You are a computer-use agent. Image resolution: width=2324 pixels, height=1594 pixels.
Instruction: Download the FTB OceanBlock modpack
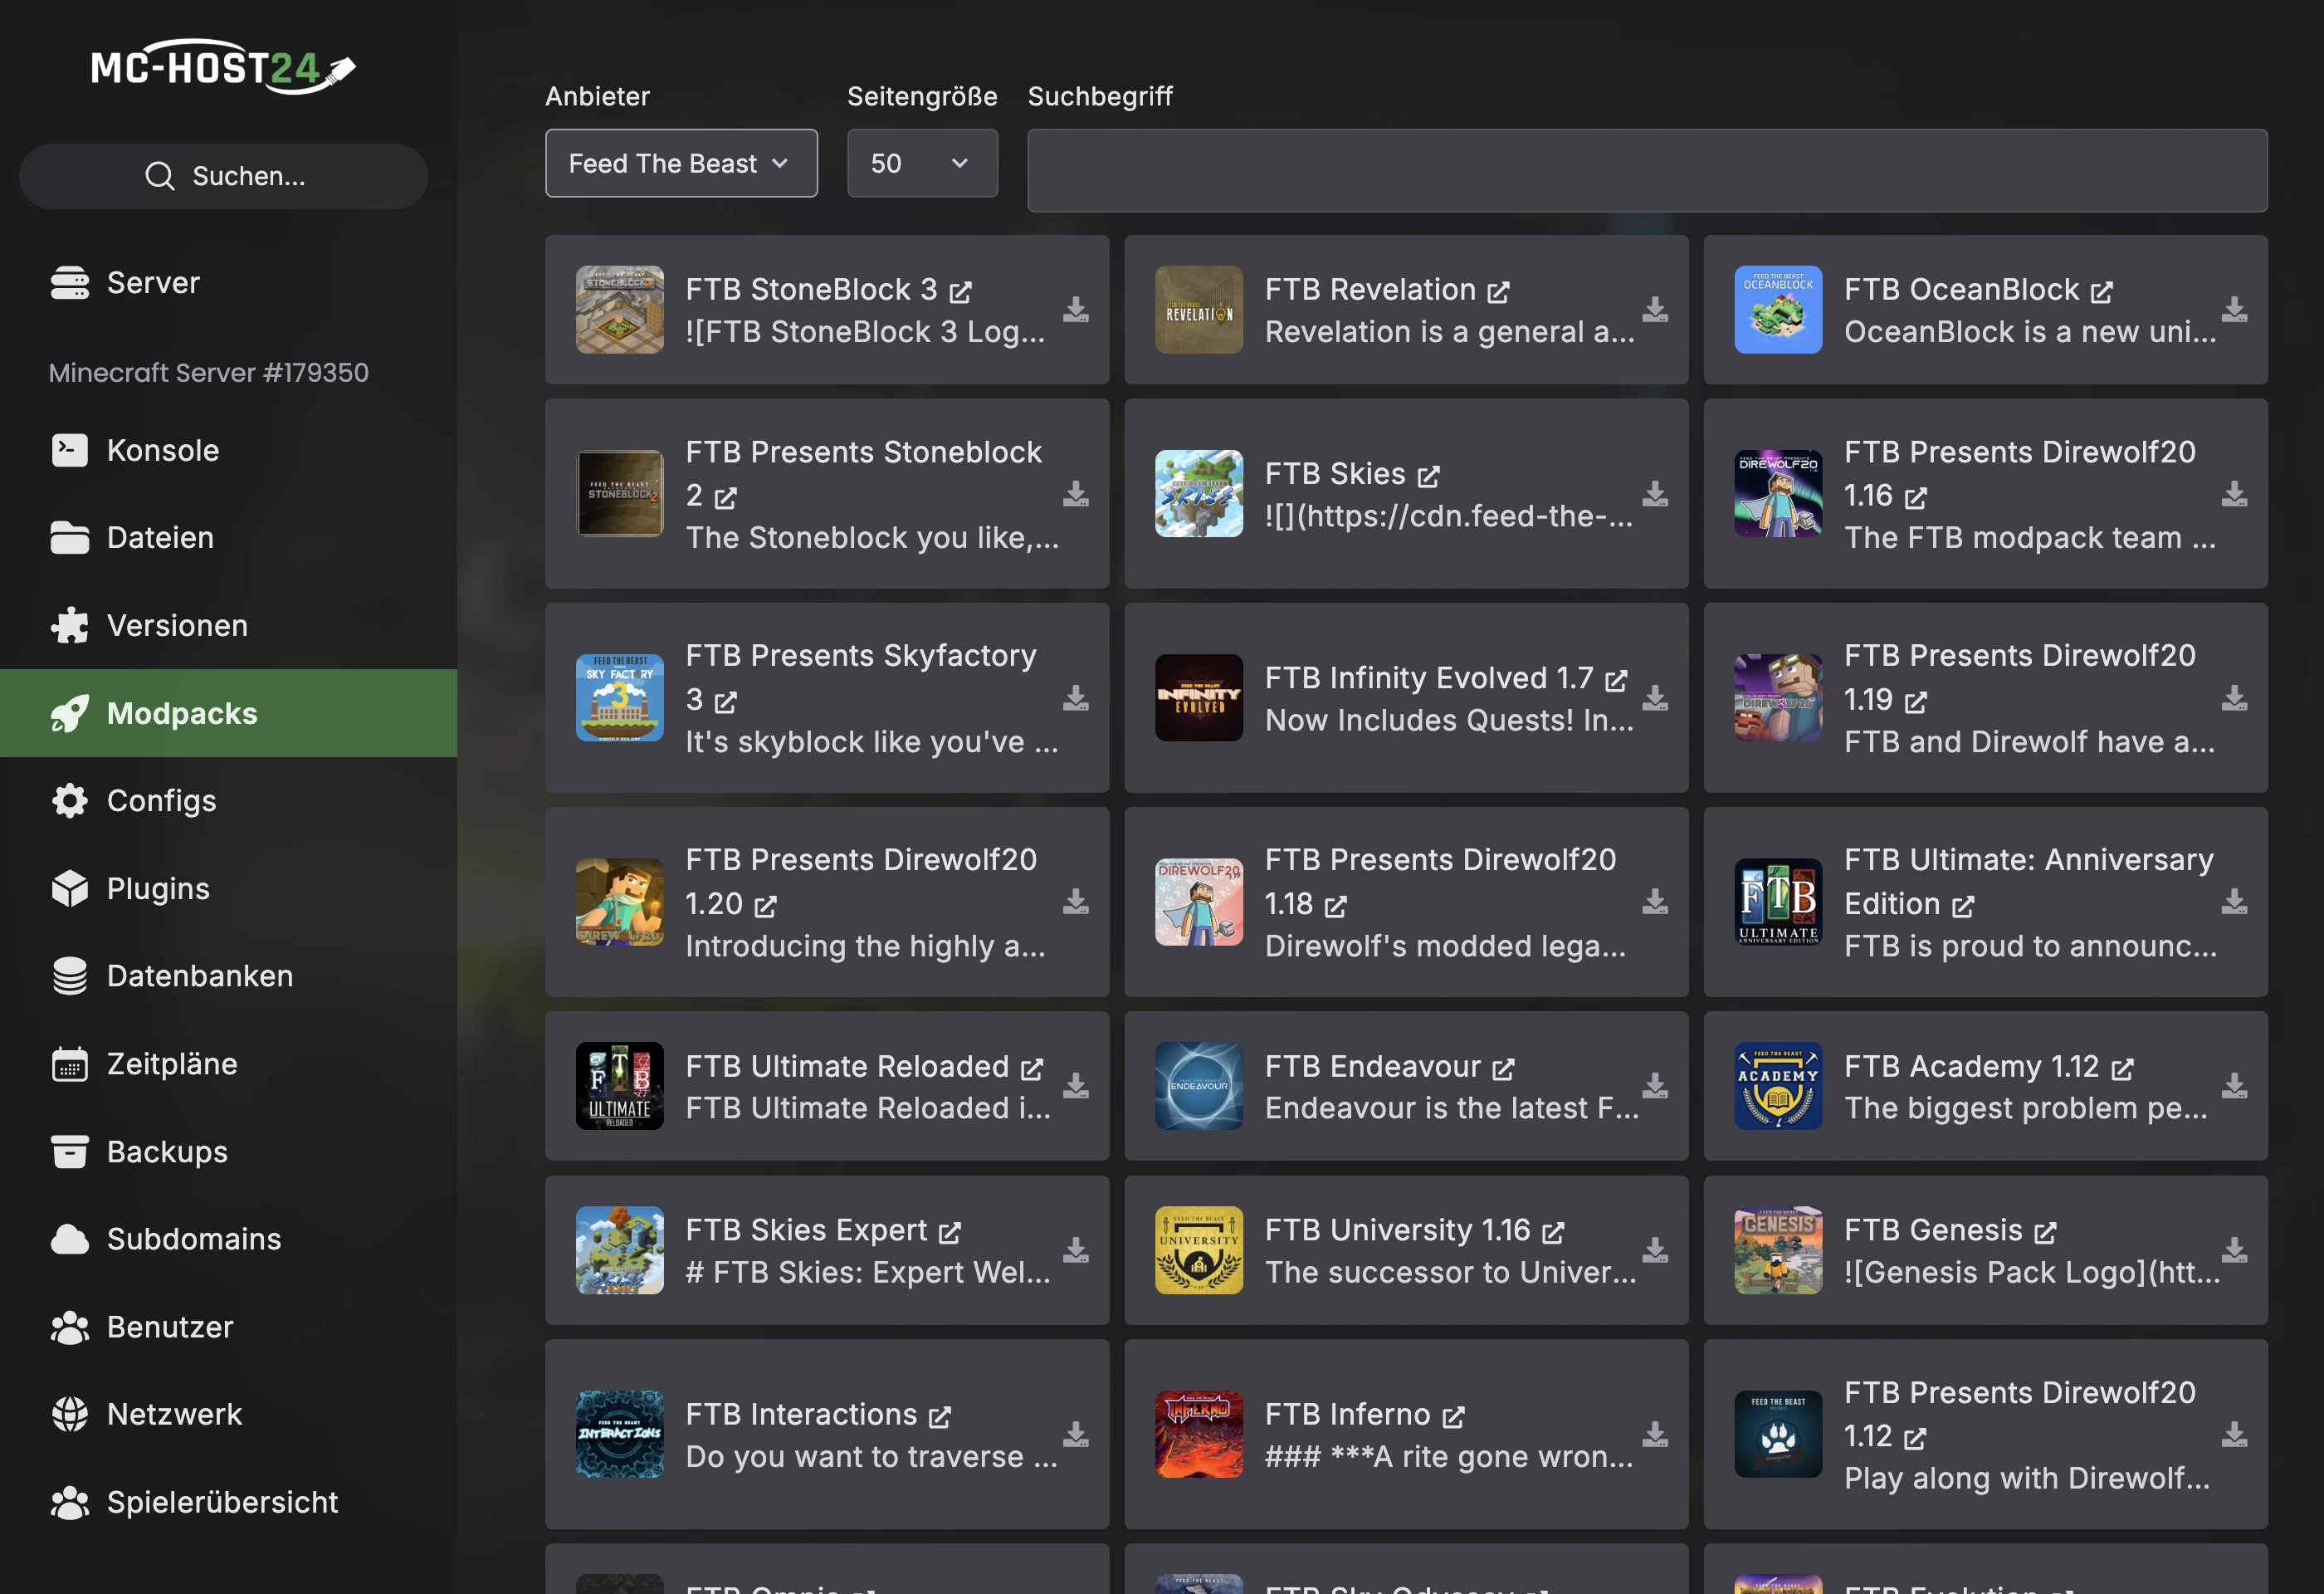[x=2234, y=309]
